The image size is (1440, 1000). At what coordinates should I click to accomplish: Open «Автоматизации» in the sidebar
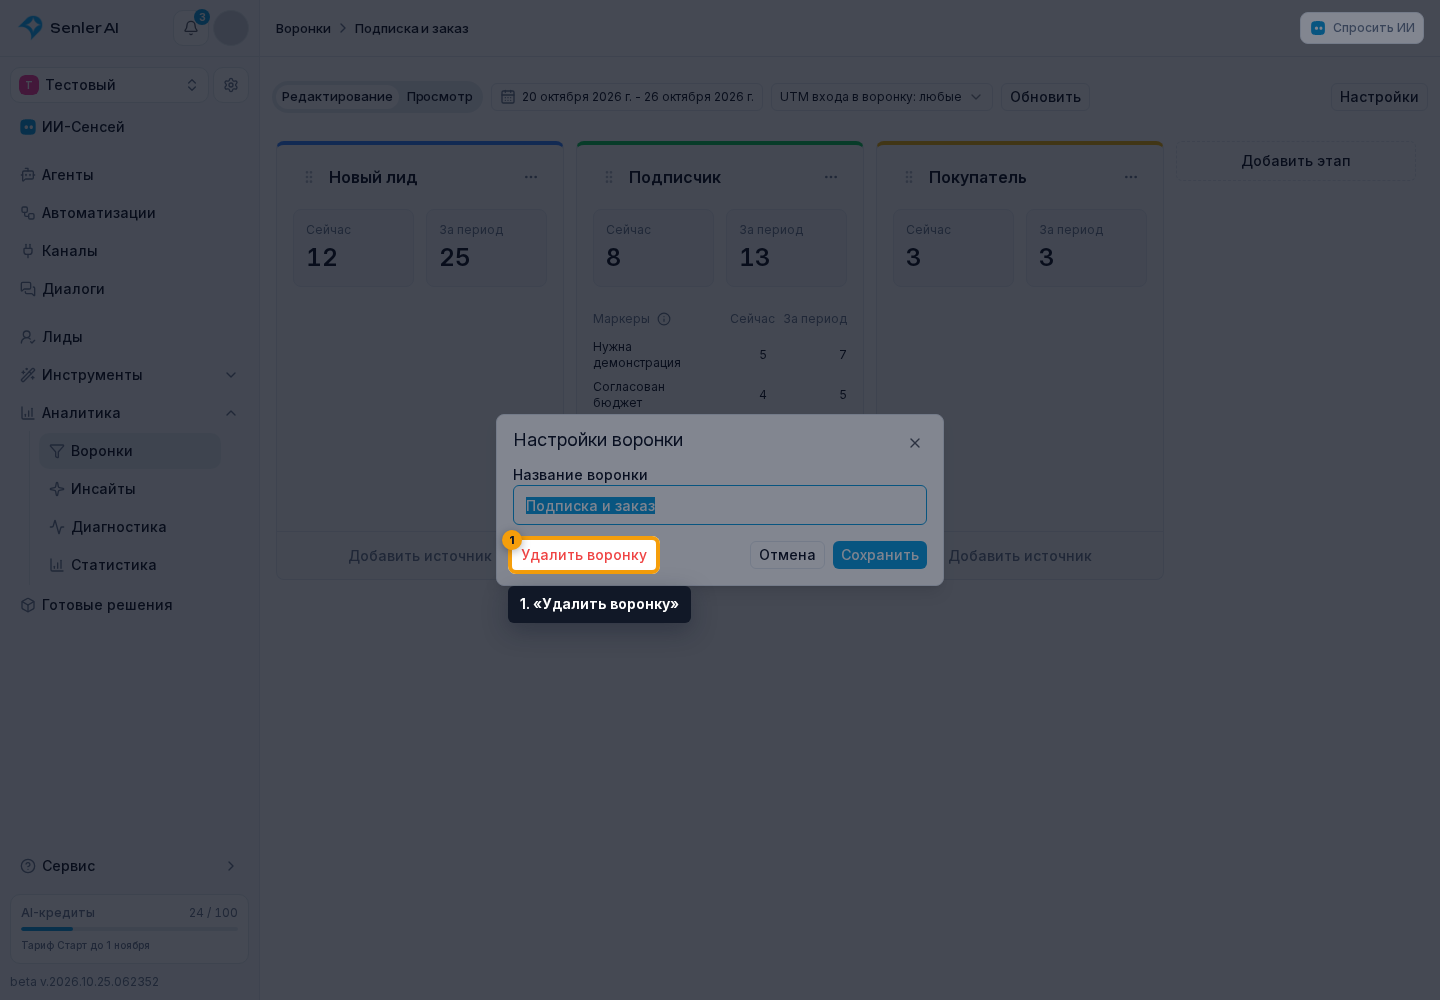click(x=129, y=213)
